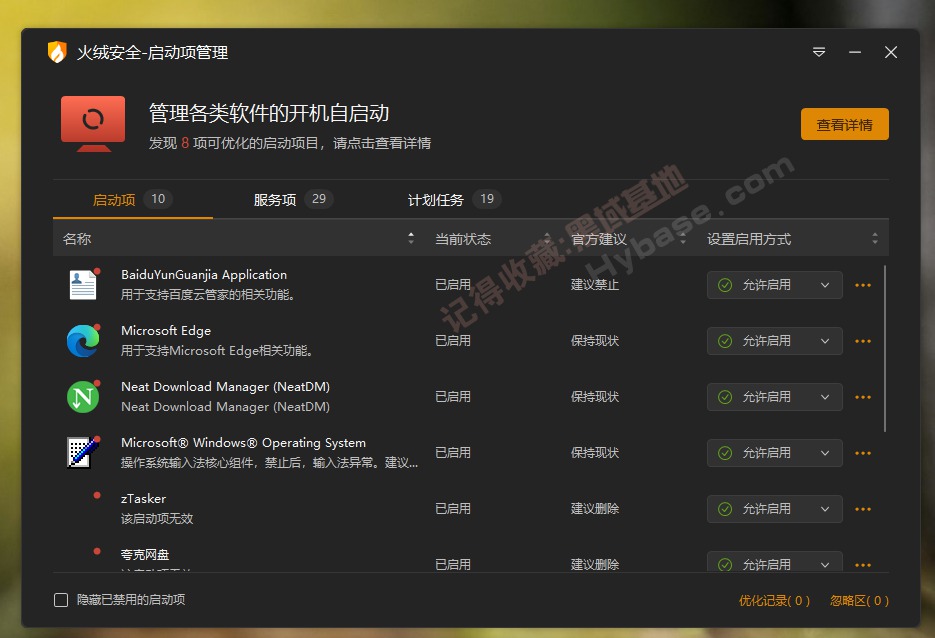Open more options for 夸克网盘 row
The width and height of the screenshot is (935, 638).
863,565
